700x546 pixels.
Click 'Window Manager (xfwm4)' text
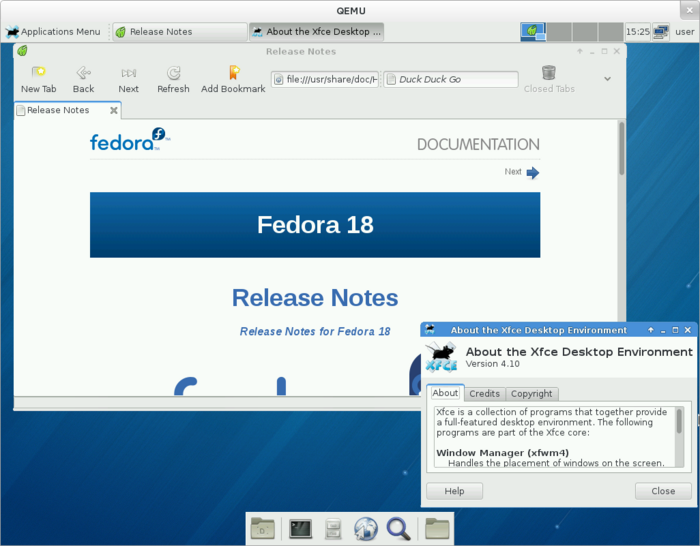coord(502,453)
